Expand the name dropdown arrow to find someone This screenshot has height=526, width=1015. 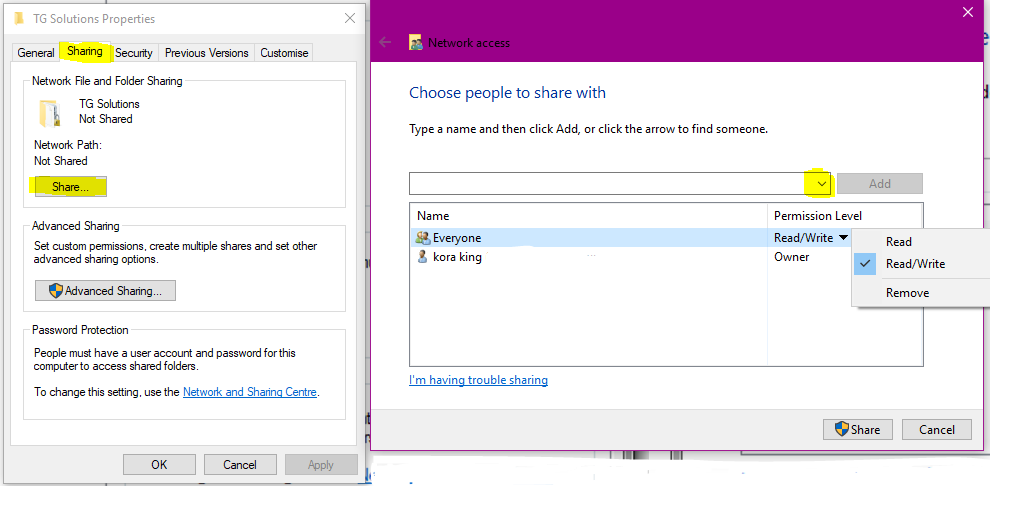click(x=820, y=184)
